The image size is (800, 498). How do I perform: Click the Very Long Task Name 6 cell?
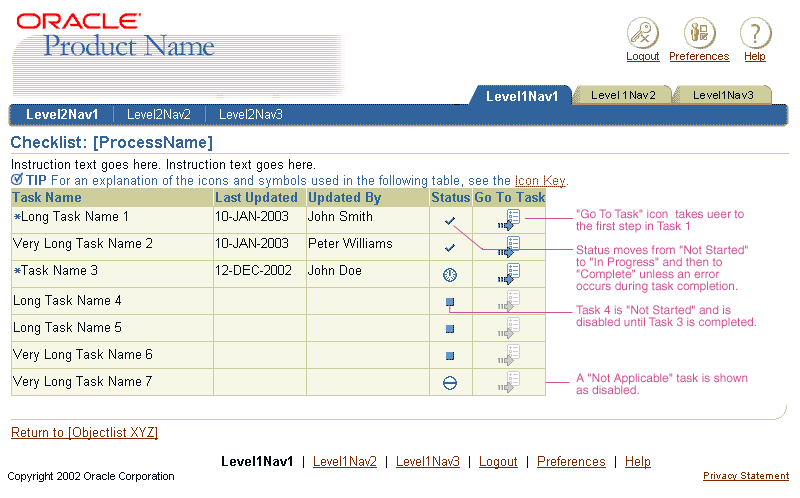112,355
